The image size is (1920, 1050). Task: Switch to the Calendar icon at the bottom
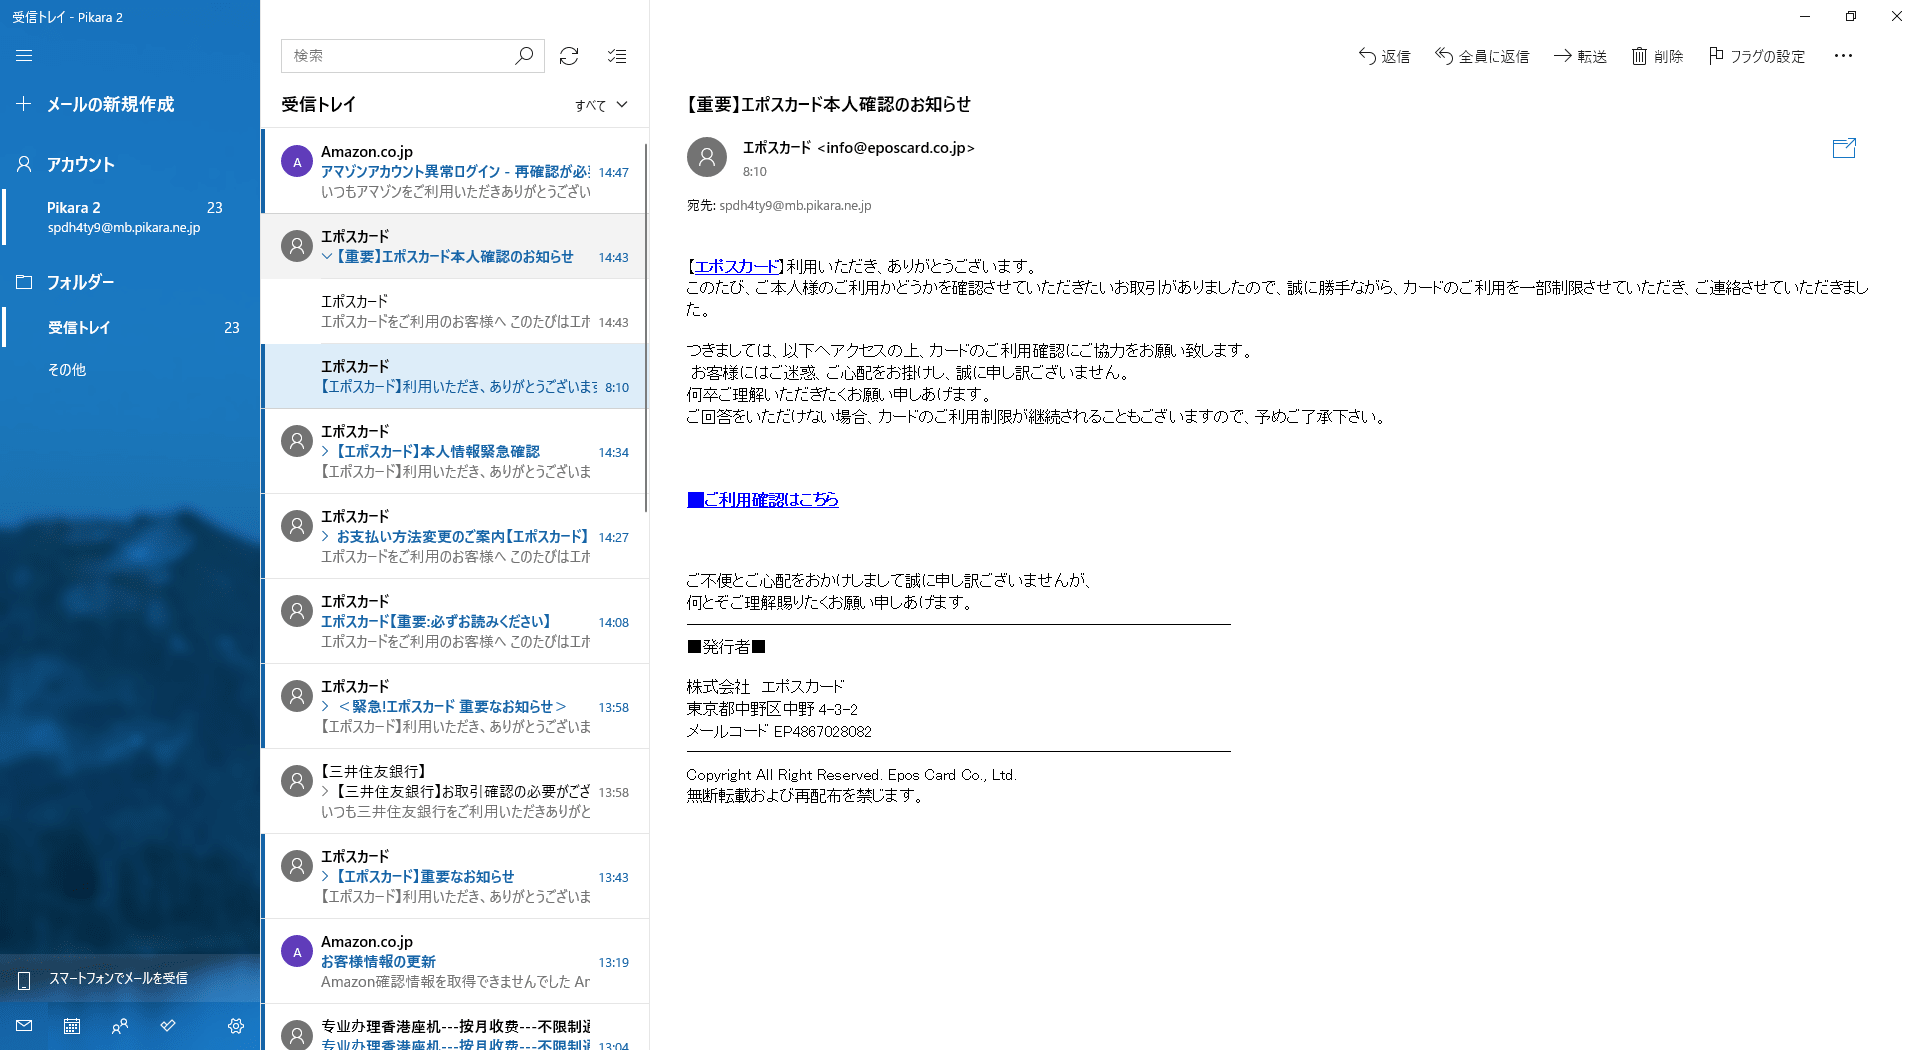pyautogui.click(x=72, y=1026)
